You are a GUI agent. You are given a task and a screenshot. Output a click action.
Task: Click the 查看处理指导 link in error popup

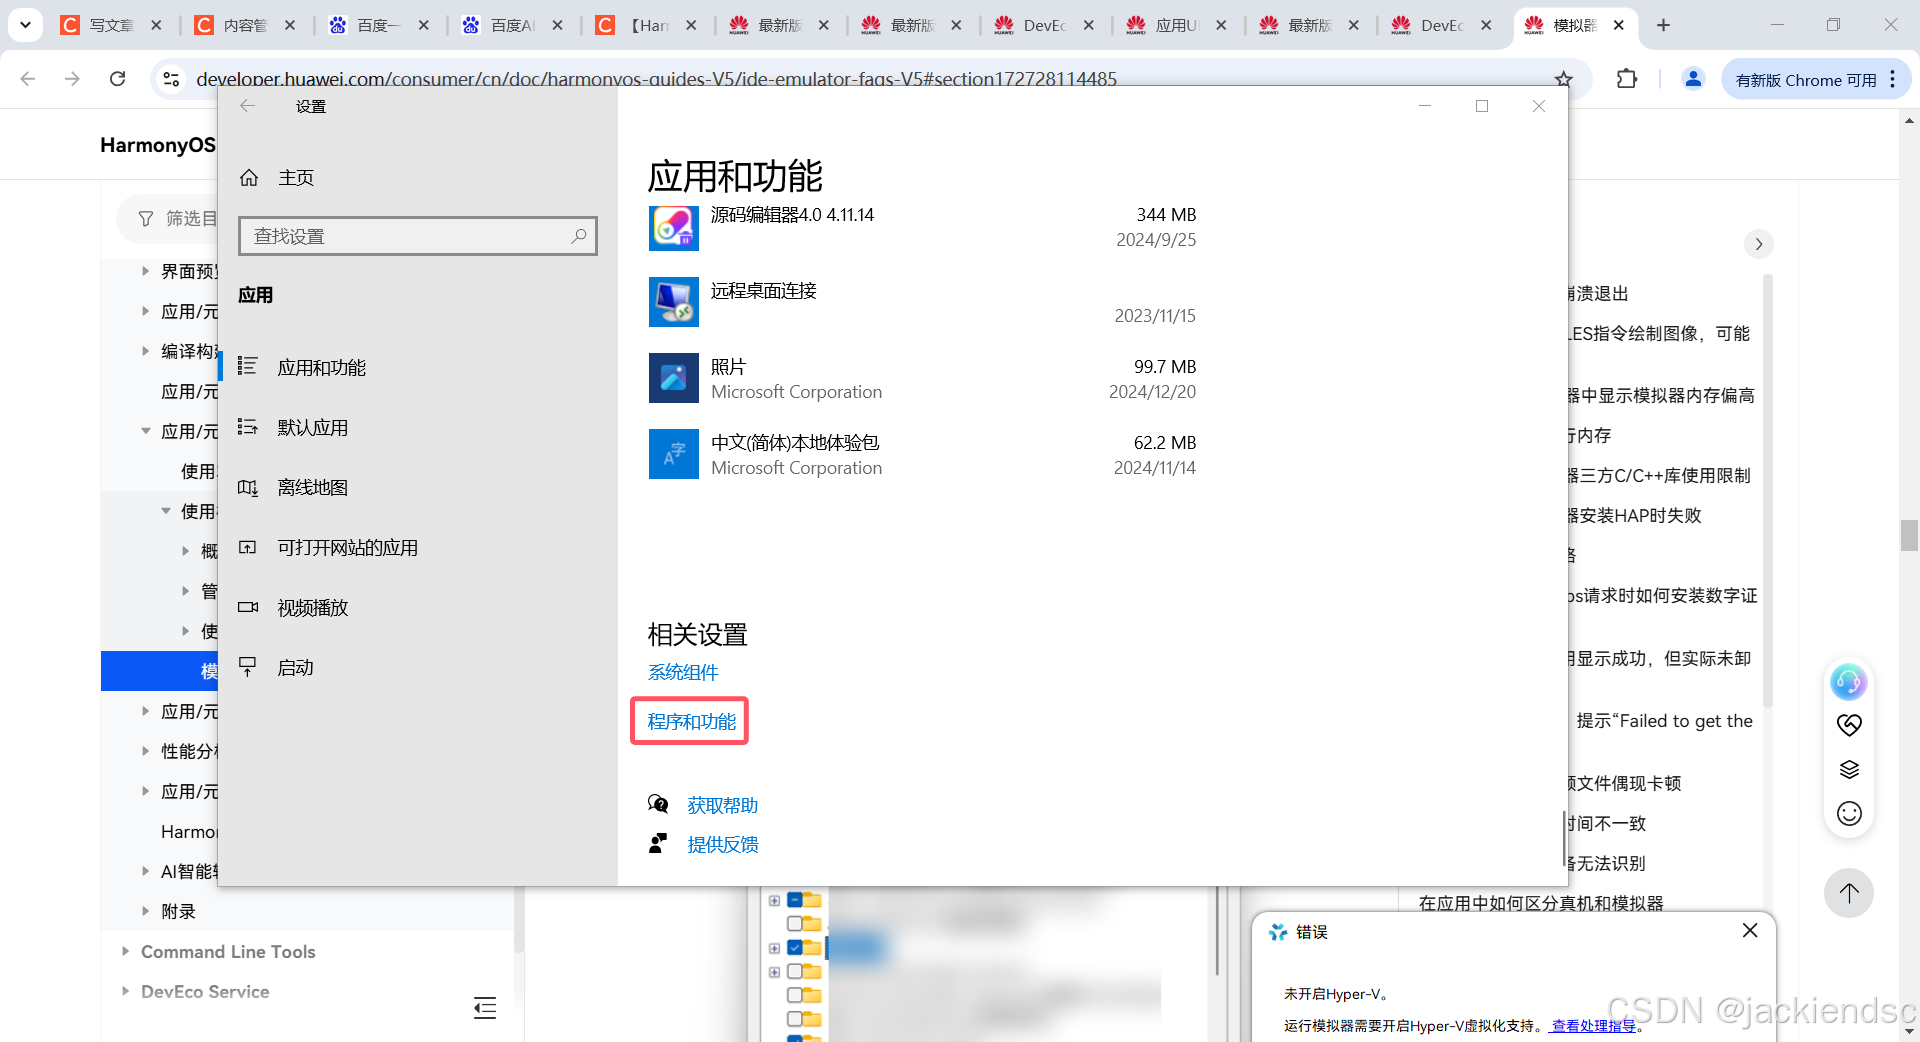(1594, 1025)
